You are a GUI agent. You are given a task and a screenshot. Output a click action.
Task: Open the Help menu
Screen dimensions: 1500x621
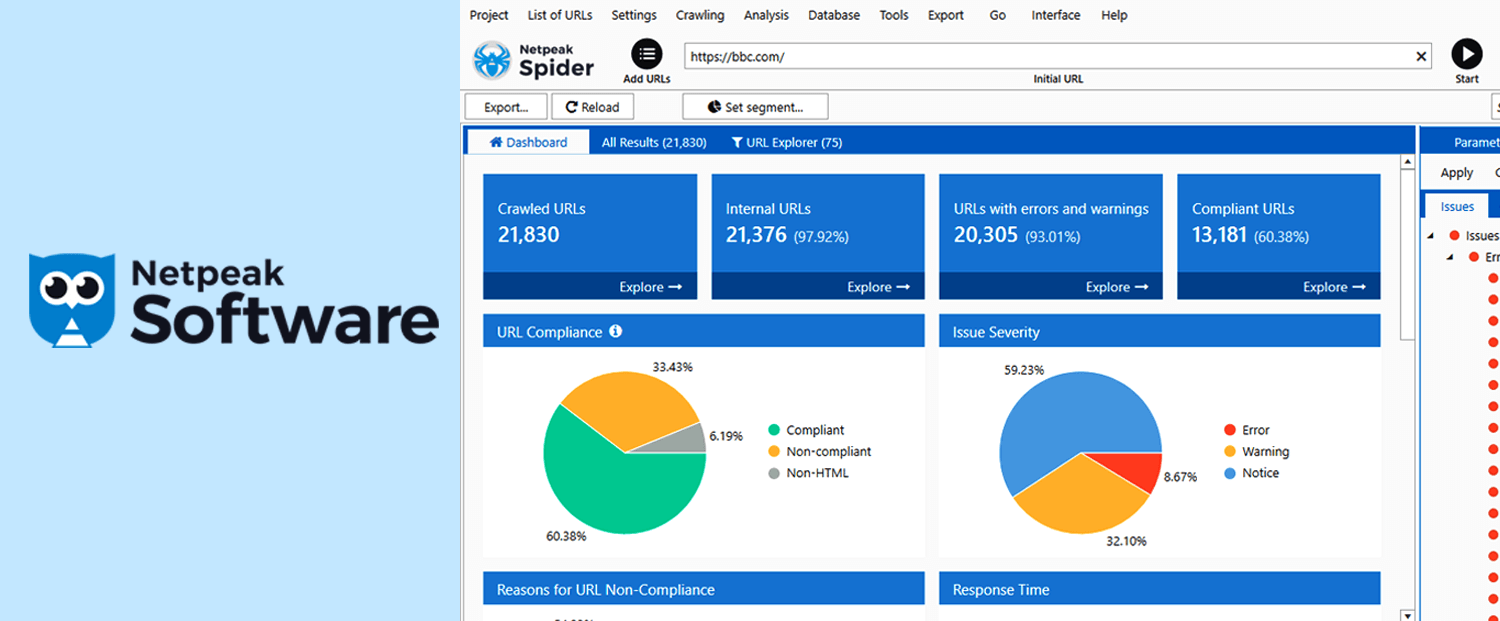1114,15
